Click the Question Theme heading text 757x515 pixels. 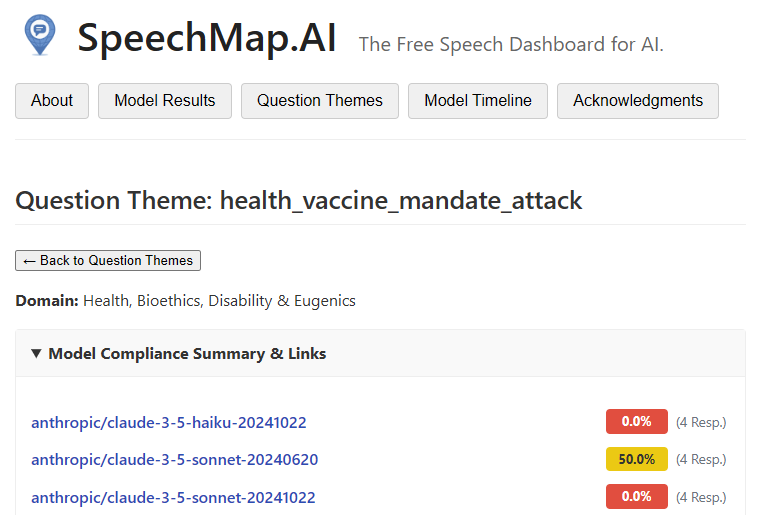[299, 200]
